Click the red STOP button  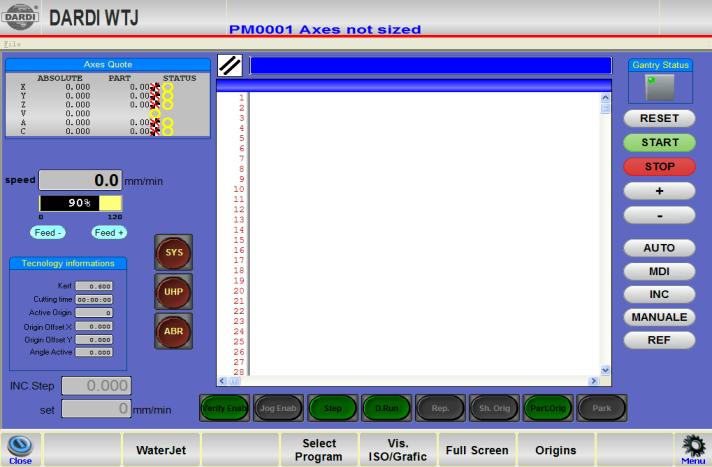[659, 167]
